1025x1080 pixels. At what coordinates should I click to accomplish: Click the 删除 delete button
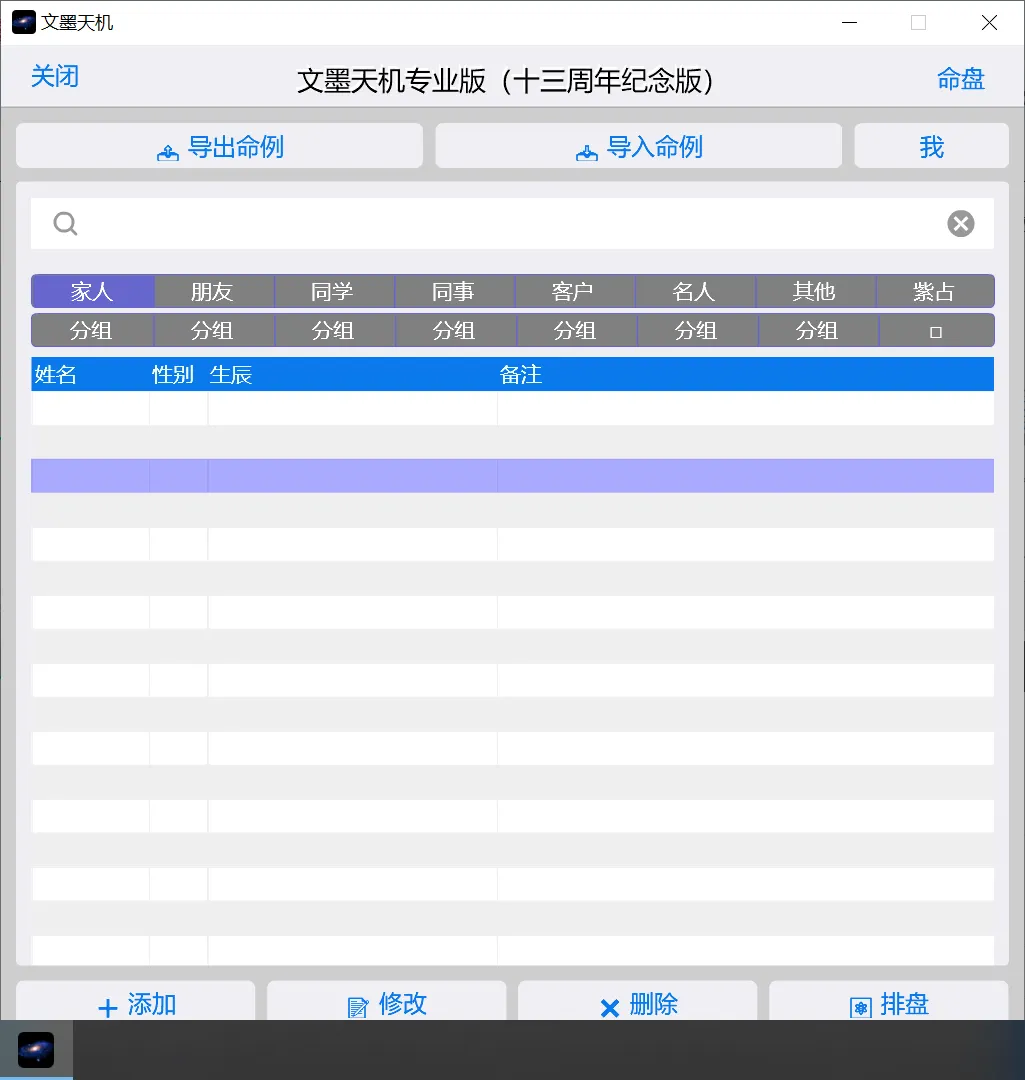point(637,1003)
